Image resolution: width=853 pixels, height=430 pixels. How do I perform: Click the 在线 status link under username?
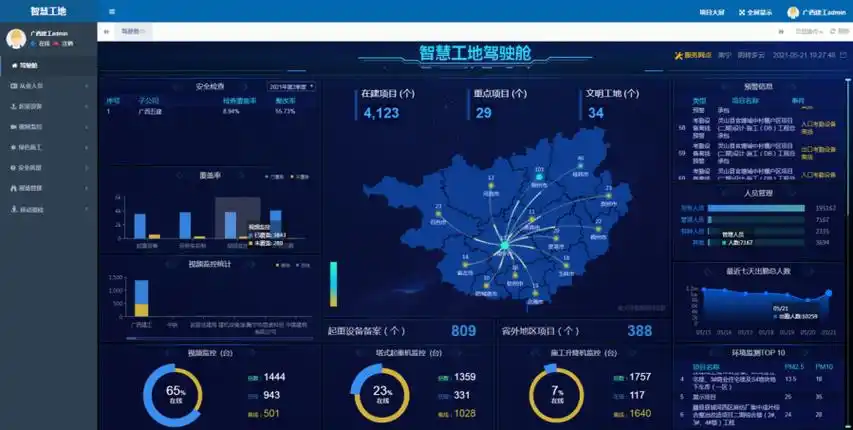pyautogui.click(x=40, y=44)
